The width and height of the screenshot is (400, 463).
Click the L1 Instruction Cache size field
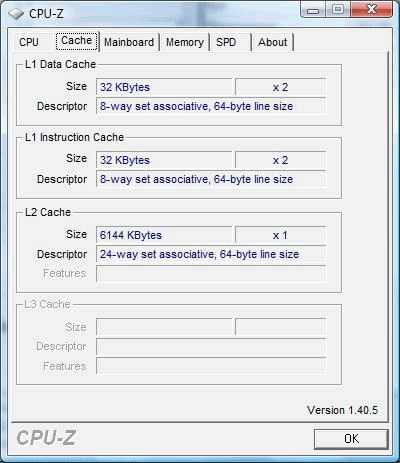point(164,160)
